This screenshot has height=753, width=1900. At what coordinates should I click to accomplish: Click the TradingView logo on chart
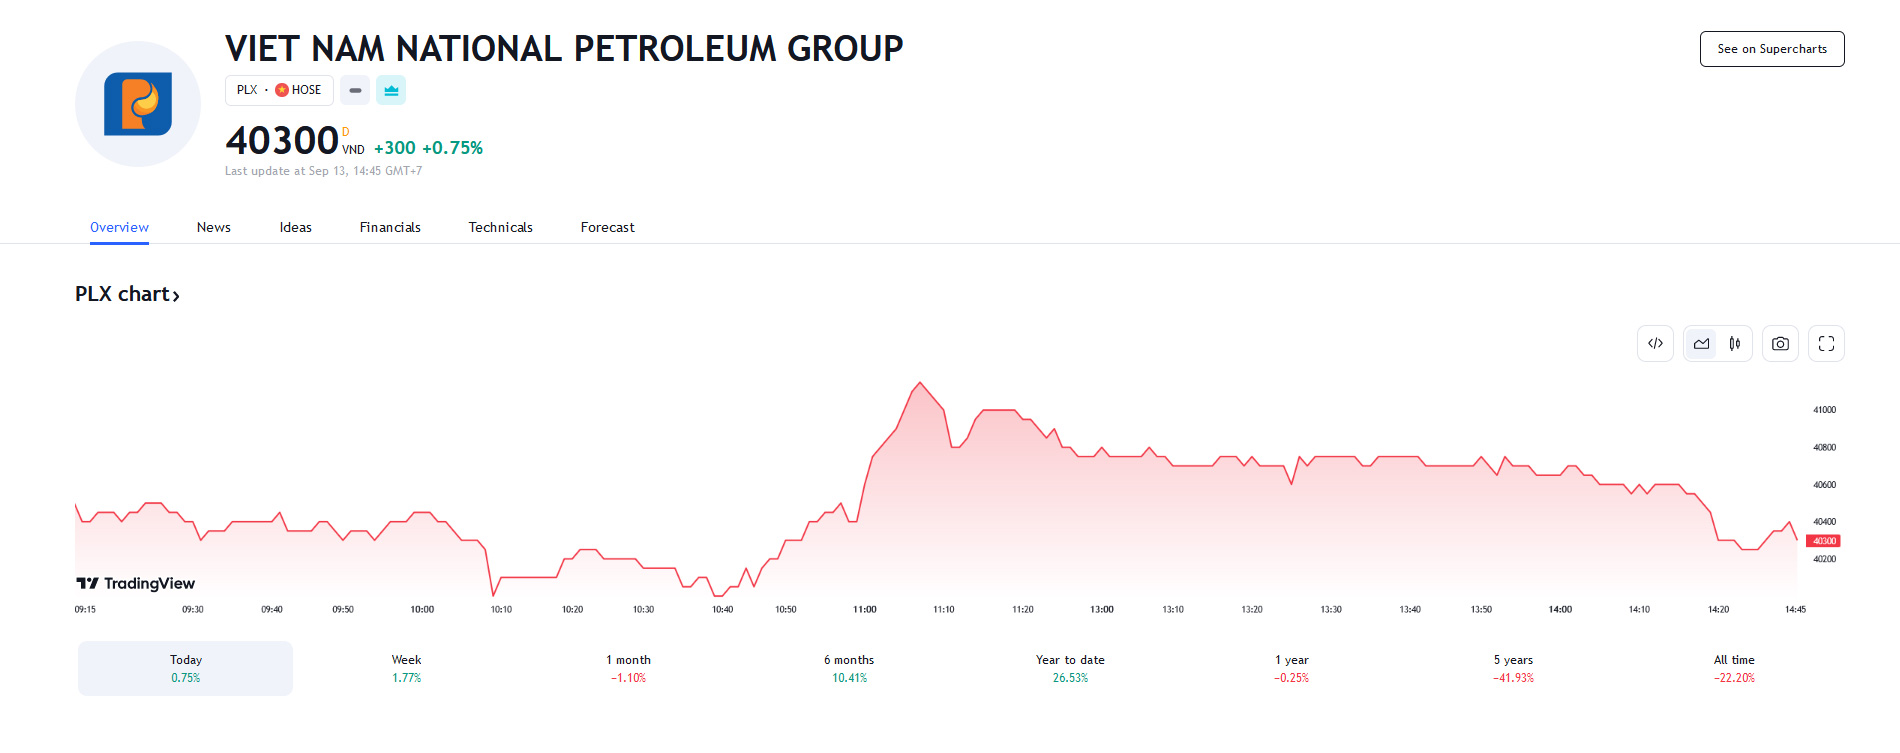pos(136,583)
